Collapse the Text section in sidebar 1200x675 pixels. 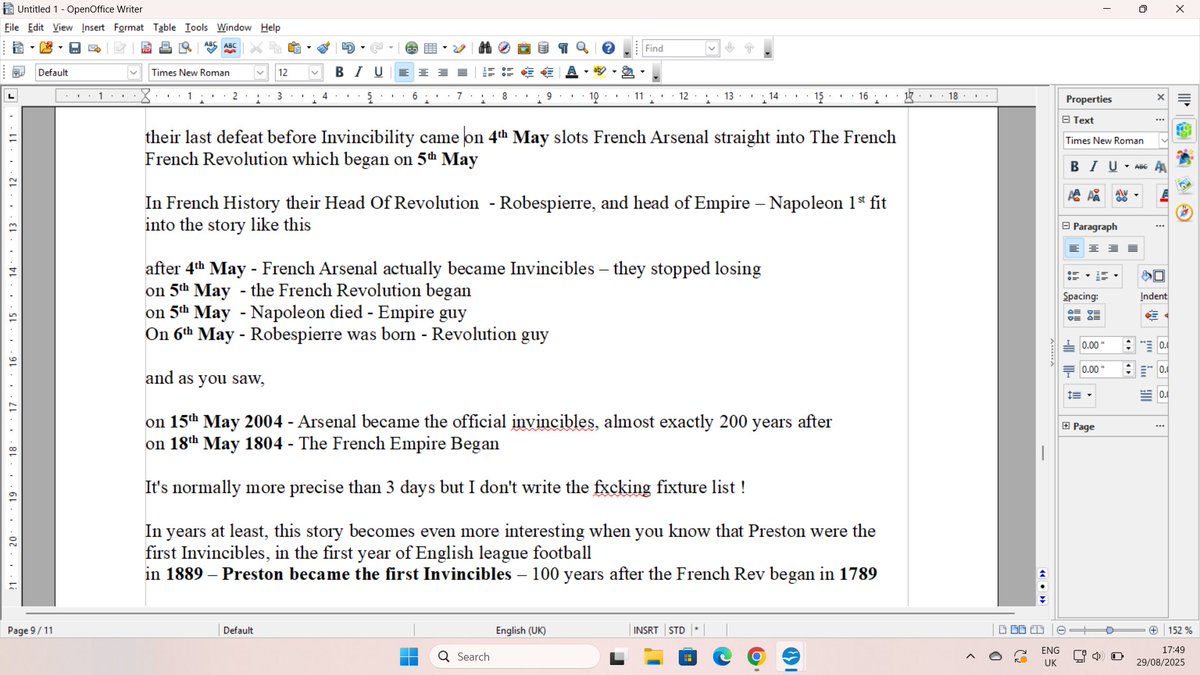[x=1067, y=120]
